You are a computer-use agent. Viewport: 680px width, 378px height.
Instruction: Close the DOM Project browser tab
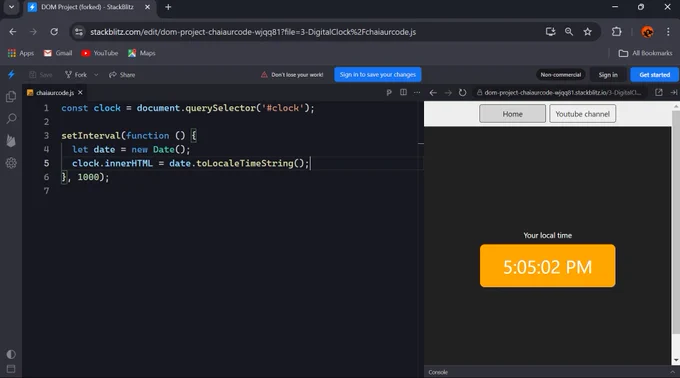pos(147,7)
